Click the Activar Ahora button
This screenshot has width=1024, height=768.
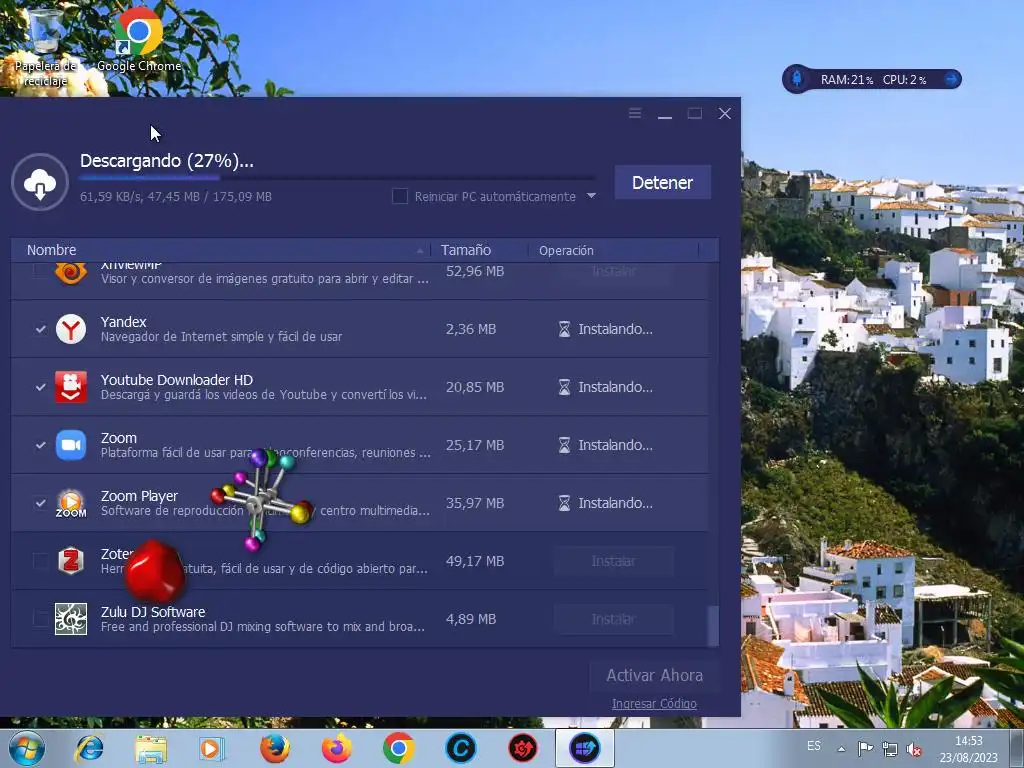[654, 675]
